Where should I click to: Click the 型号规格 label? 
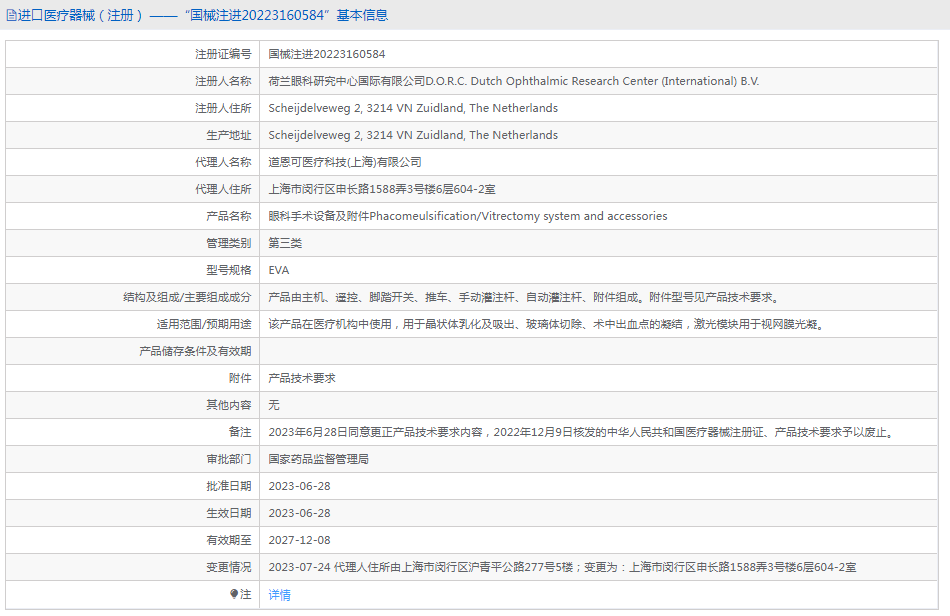tap(228, 270)
